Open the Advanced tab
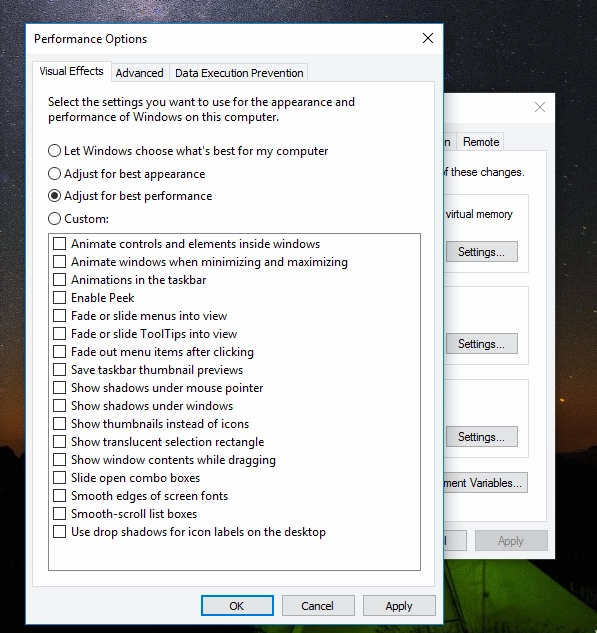Screen dimensions: 597x633 point(140,73)
